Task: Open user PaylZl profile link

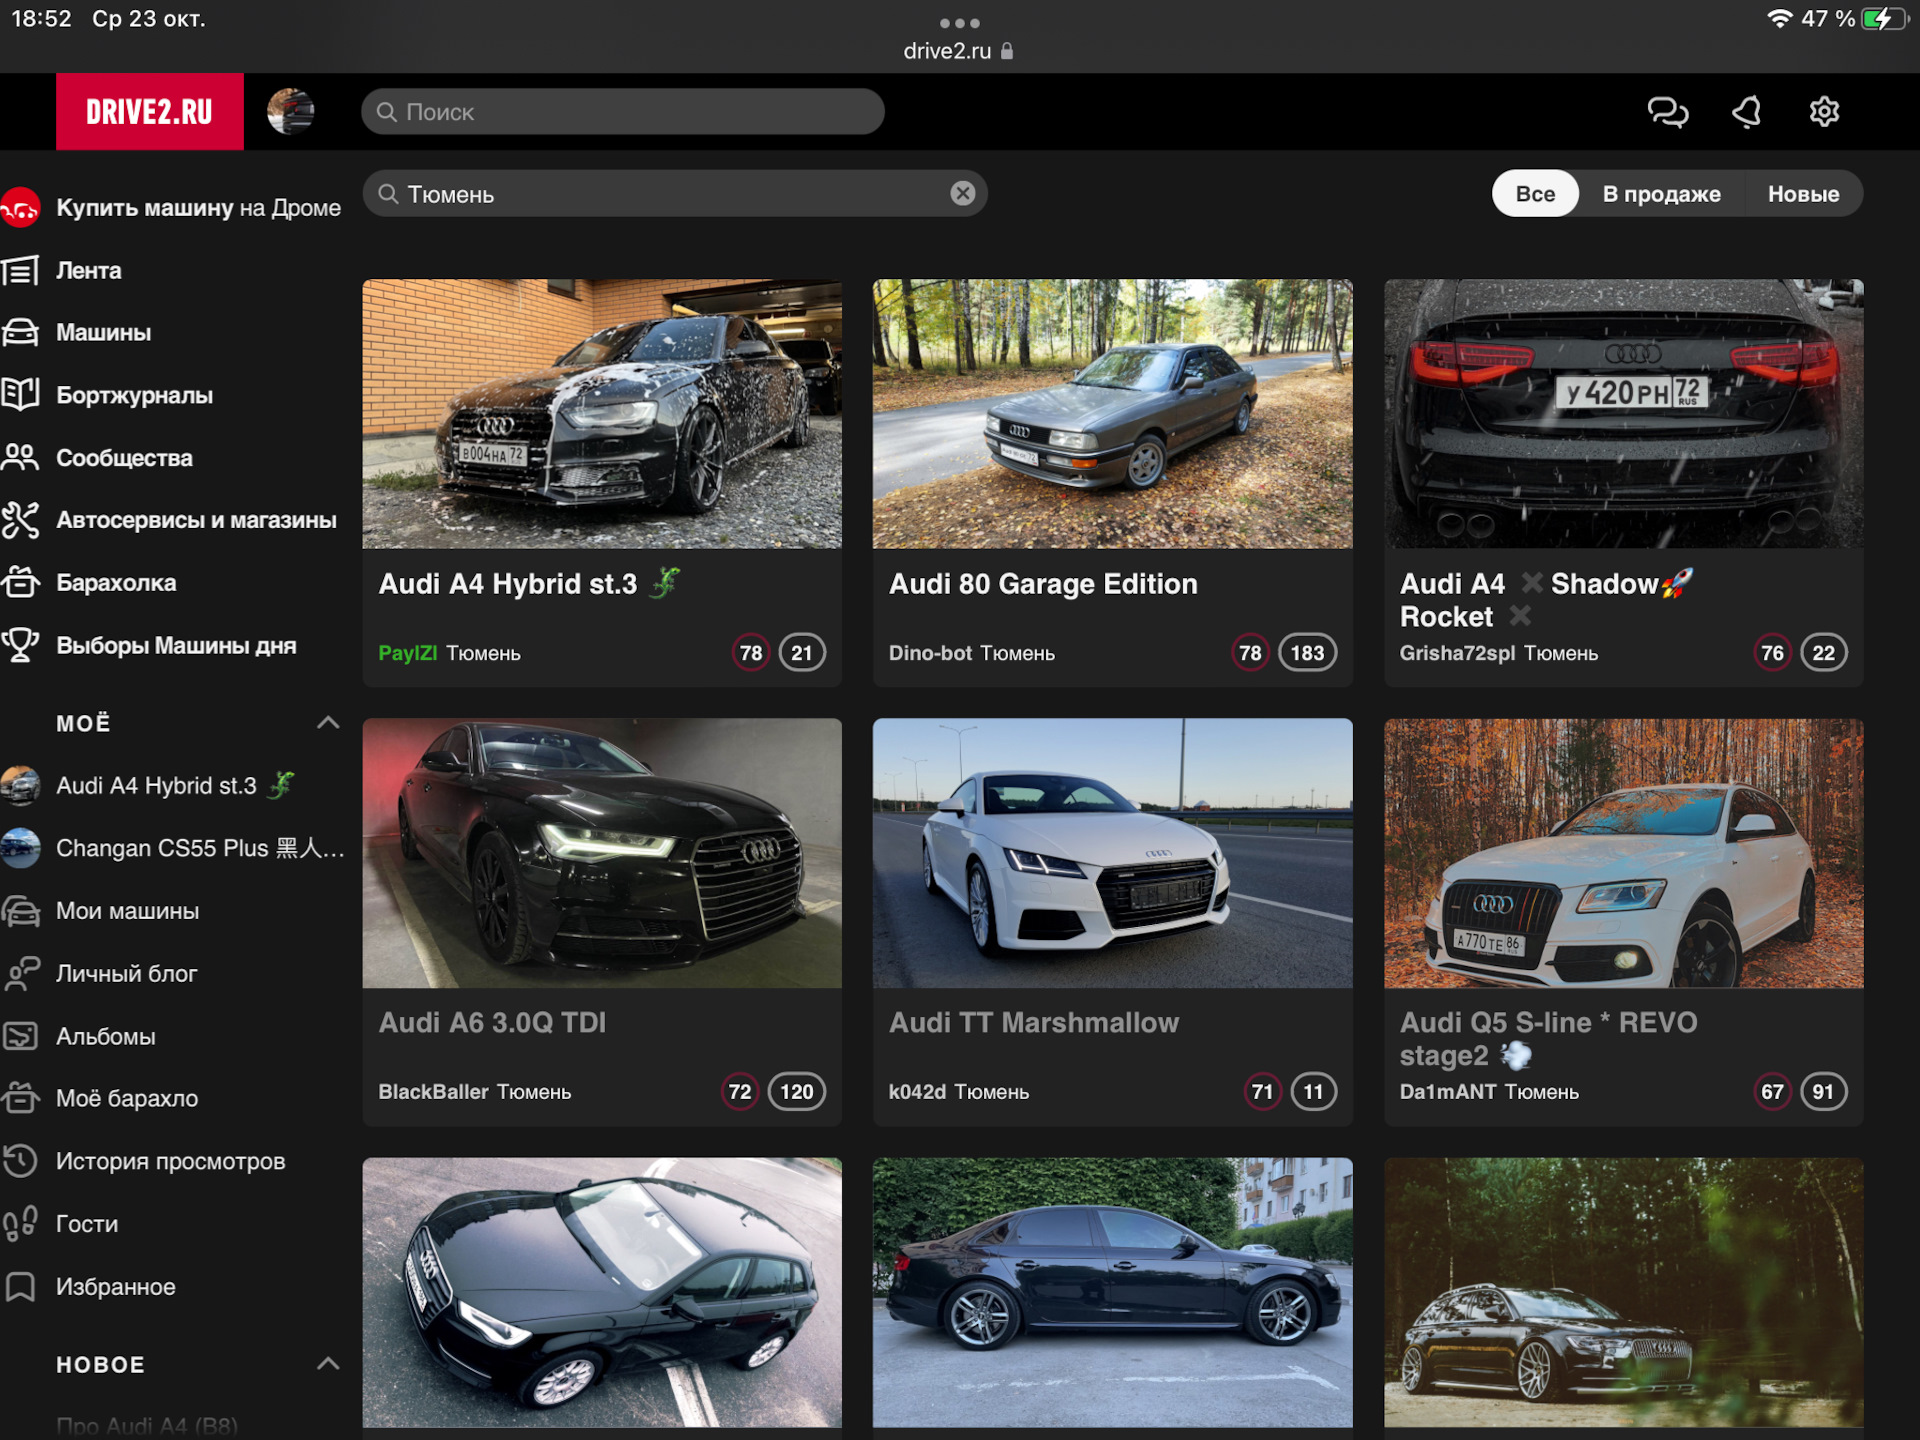Action: click(x=408, y=653)
